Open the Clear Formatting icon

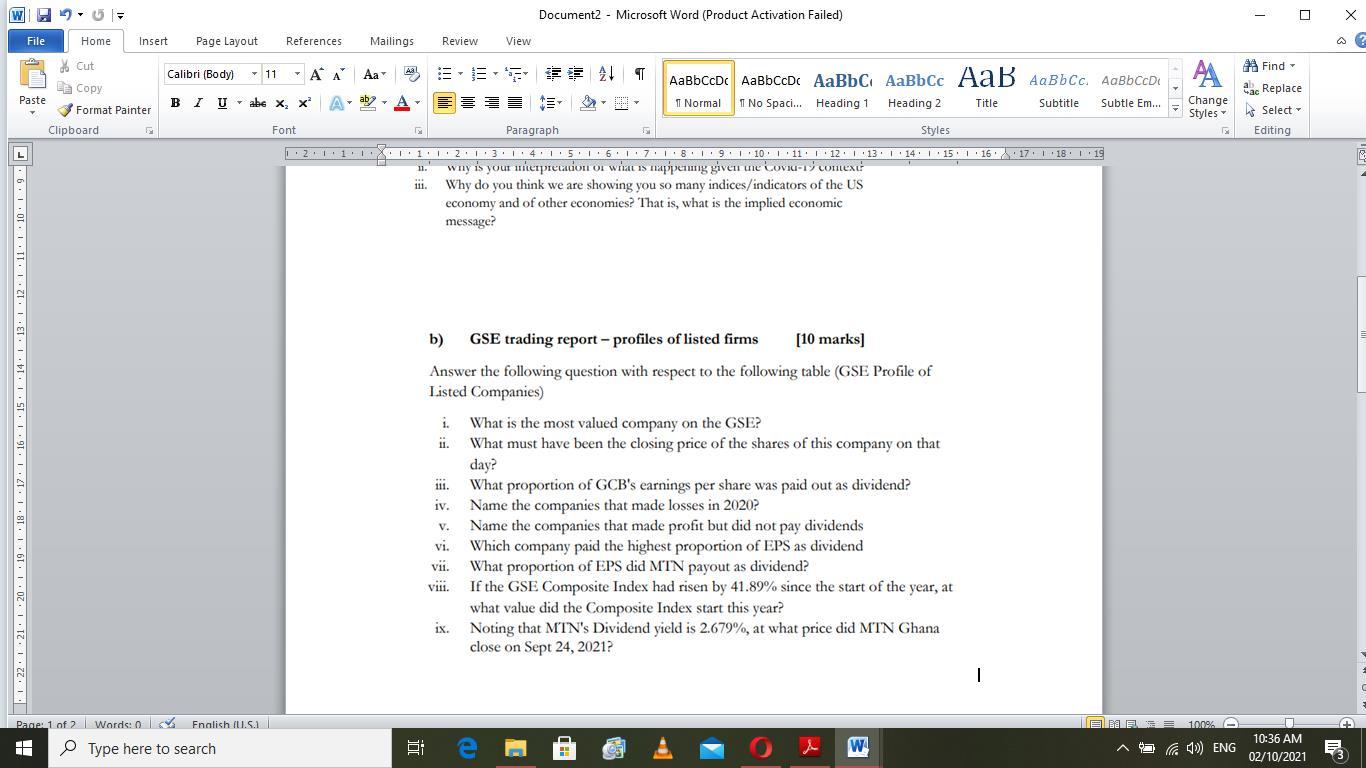(411, 73)
